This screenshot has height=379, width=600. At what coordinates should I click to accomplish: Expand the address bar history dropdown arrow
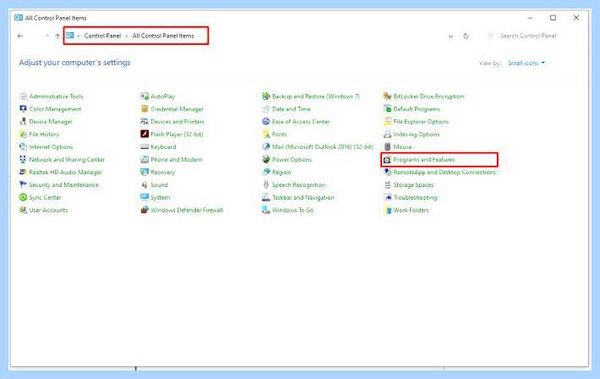pos(451,36)
